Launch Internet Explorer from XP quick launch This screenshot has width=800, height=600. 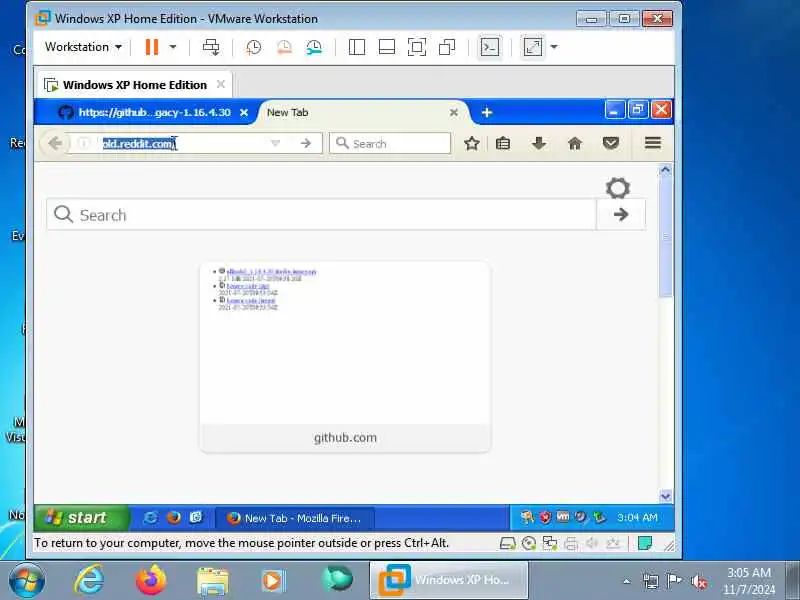(x=151, y=517)
